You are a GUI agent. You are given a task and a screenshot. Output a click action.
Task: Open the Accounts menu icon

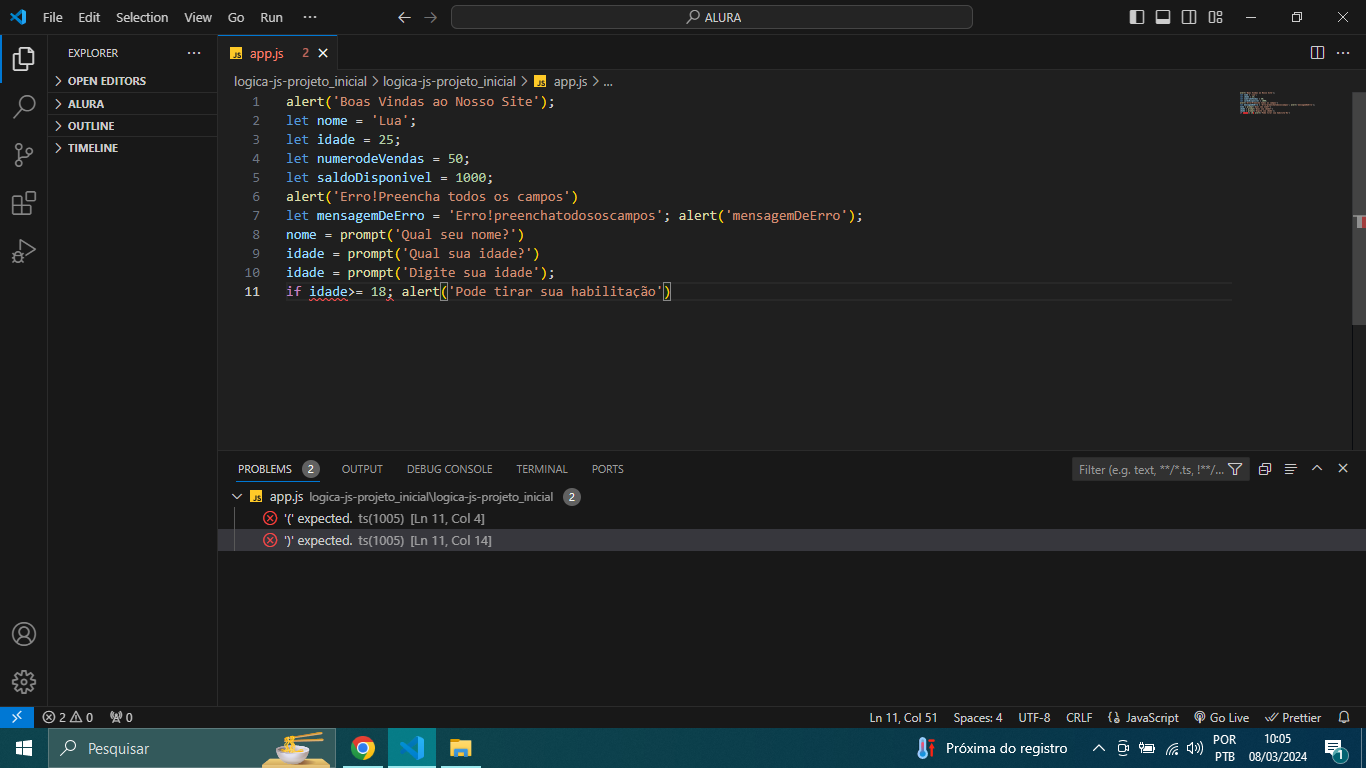pyautogui.click(x=24, y=634)
